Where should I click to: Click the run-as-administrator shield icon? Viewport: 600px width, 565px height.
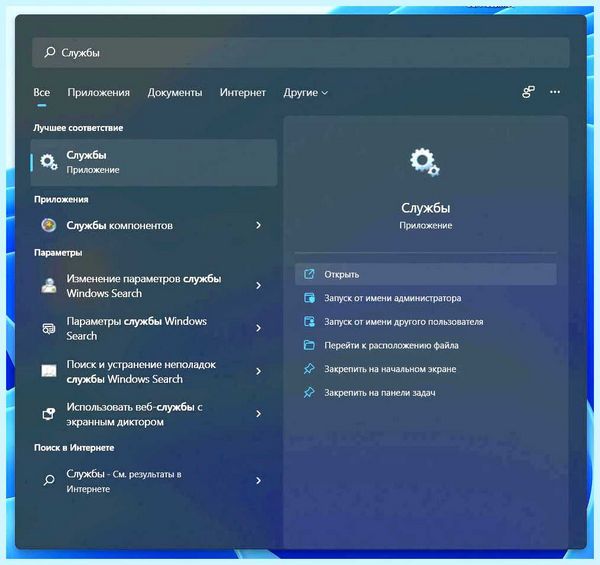[x=309, y=298]
